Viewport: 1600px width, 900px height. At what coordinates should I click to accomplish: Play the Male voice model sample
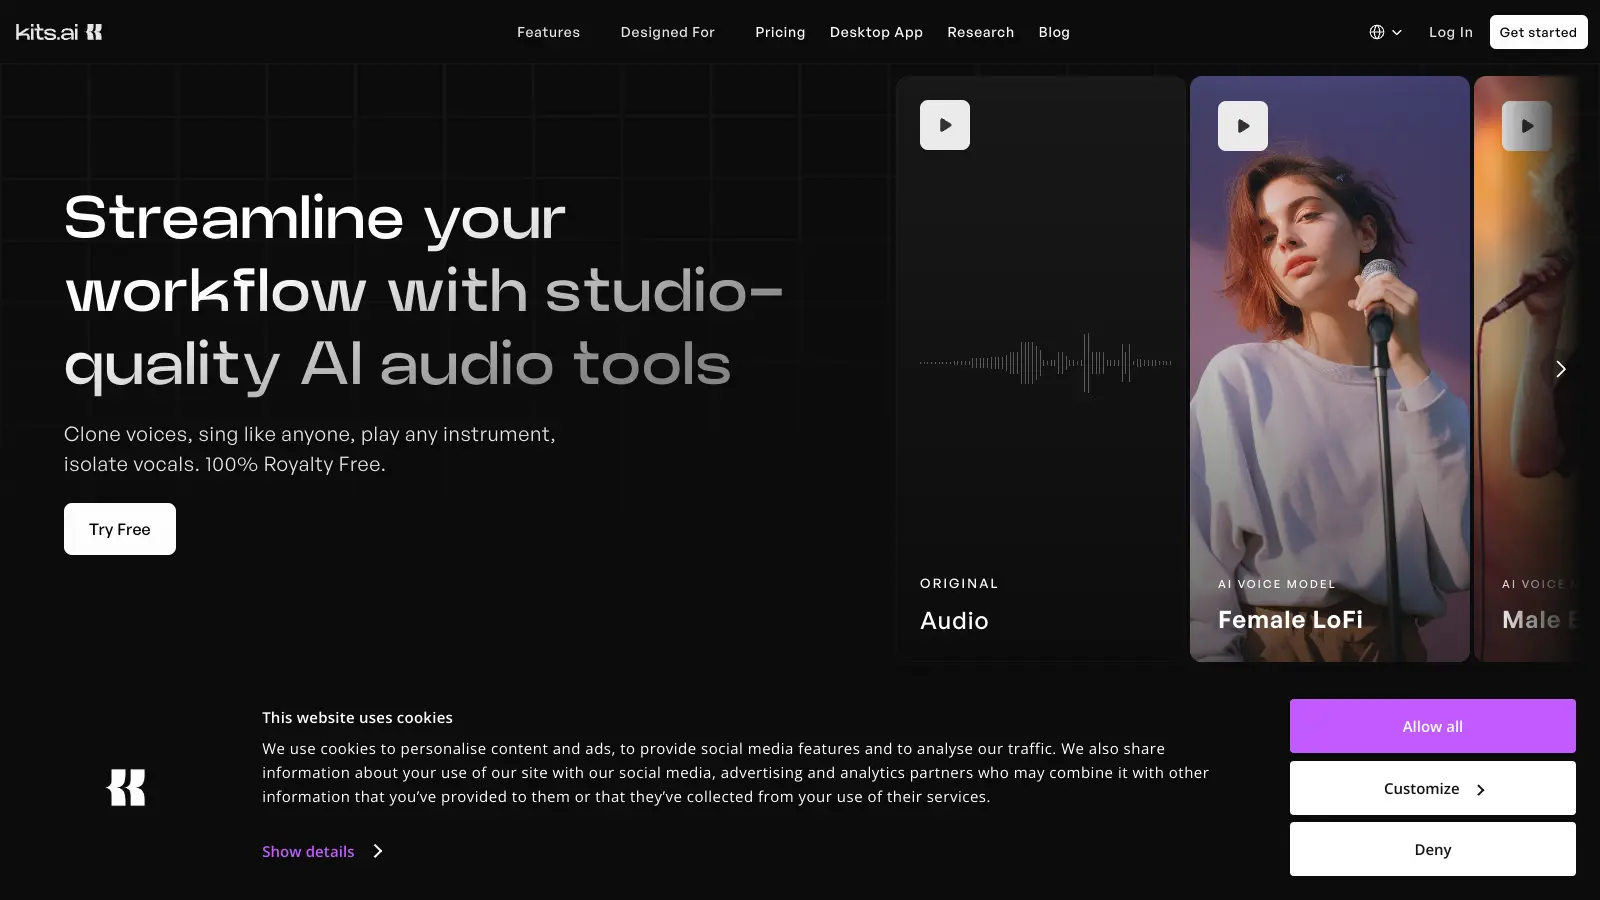(x=1526, y=126)
